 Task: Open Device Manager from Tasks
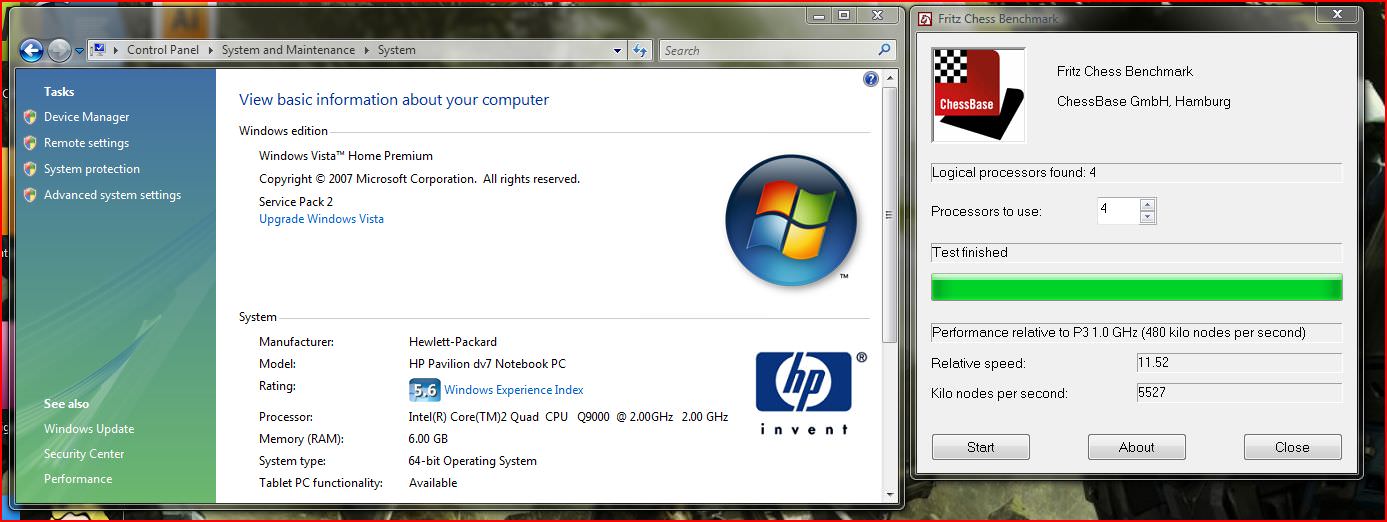[86, 117]
